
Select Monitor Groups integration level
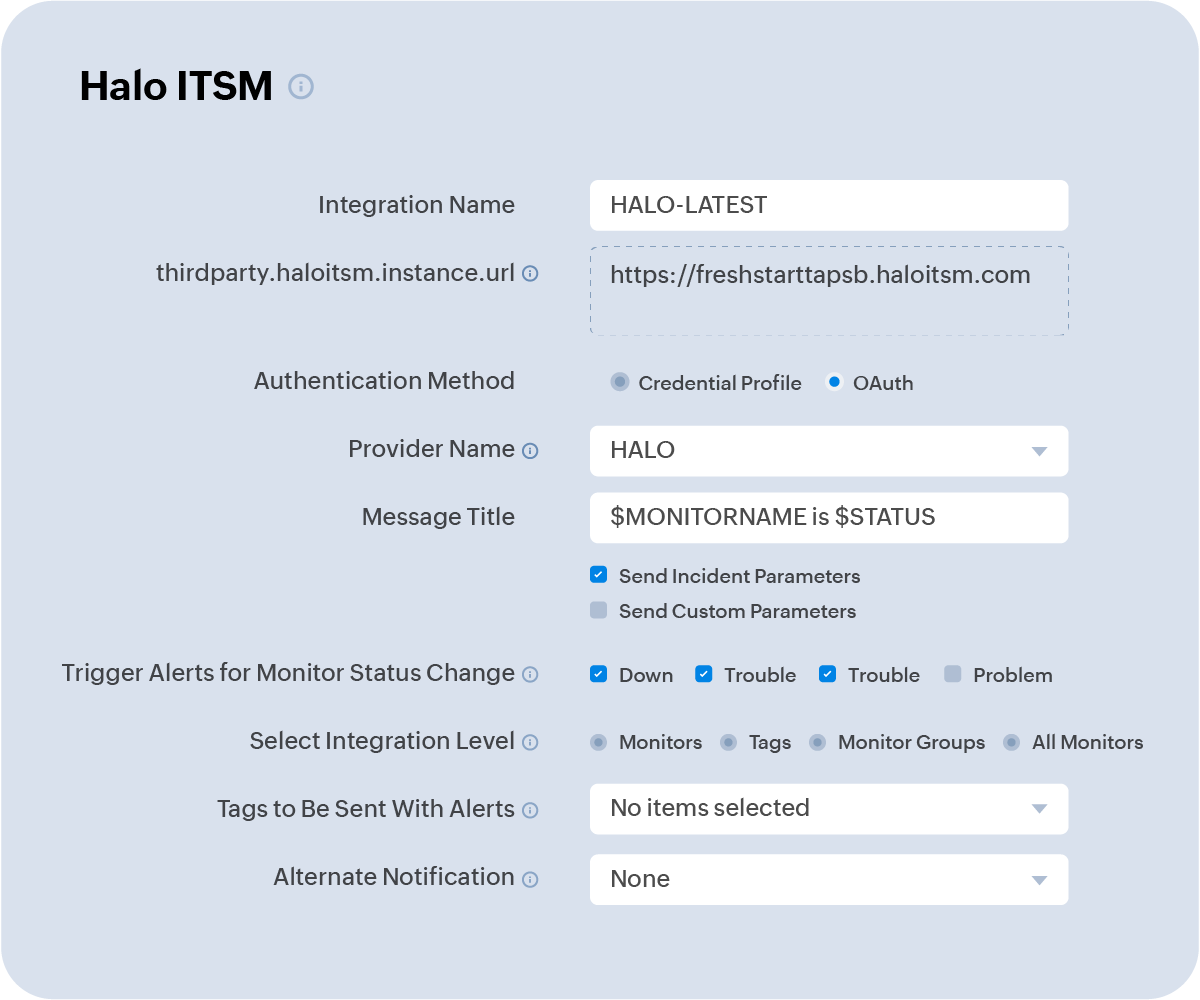click(x=818, y=742)
